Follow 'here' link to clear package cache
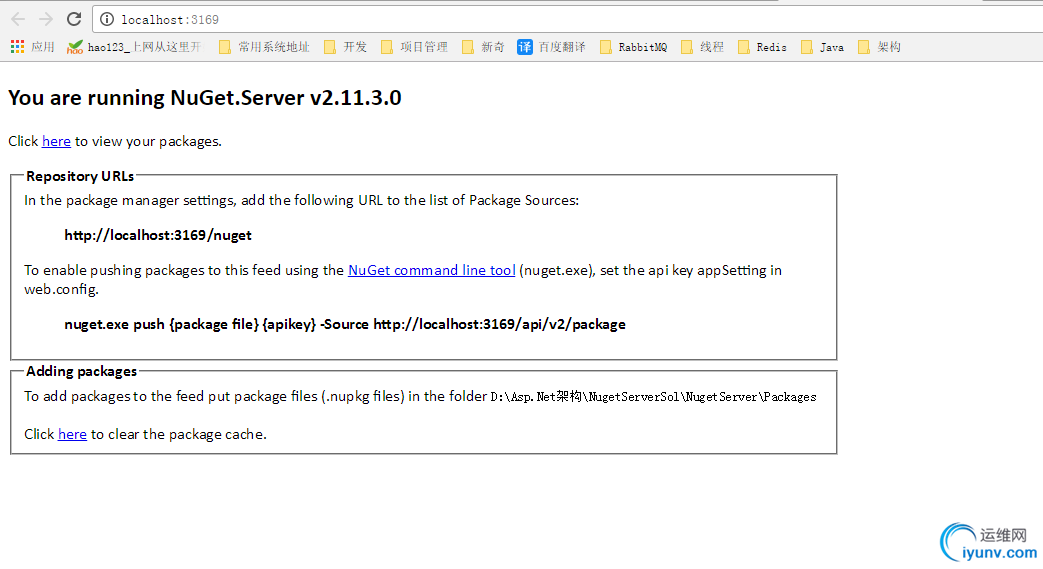 72,434
